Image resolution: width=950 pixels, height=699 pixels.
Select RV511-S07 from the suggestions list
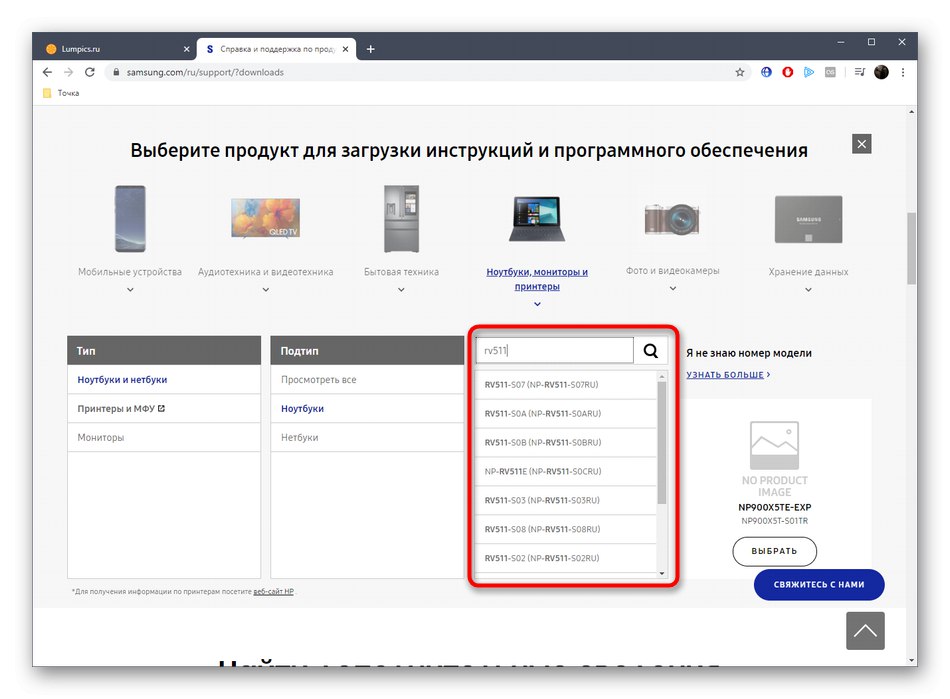point(540,383)
